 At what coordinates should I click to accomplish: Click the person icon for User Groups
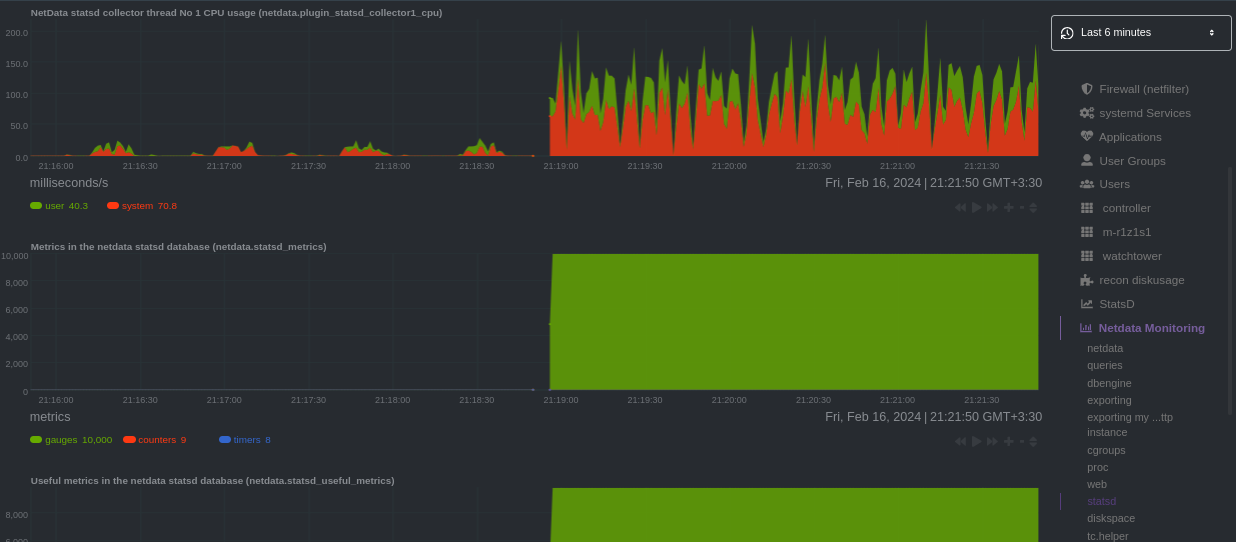point(1087,160)
